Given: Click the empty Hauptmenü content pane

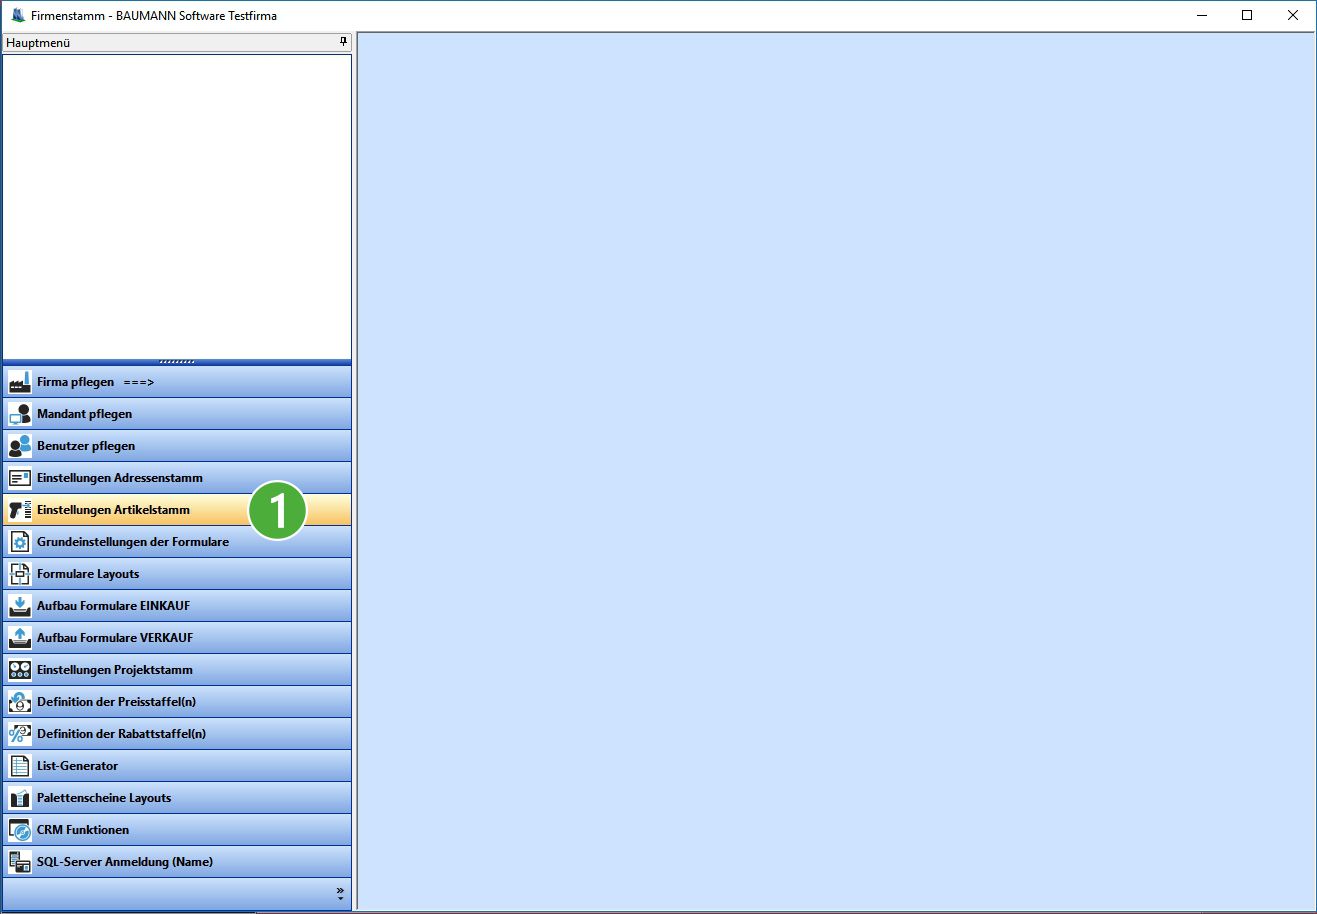Looking at the screenshot, I should point(177,206).
